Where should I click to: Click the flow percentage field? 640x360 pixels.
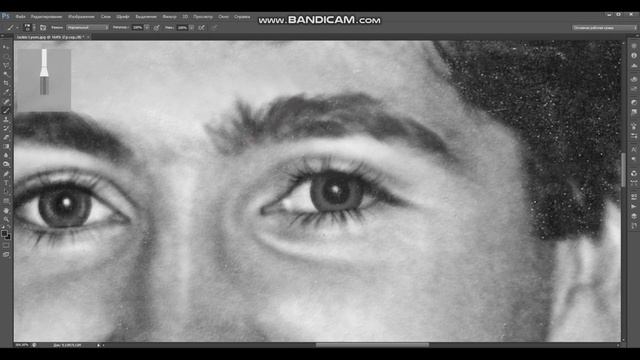pyautogui.click(x=182, y=28)
